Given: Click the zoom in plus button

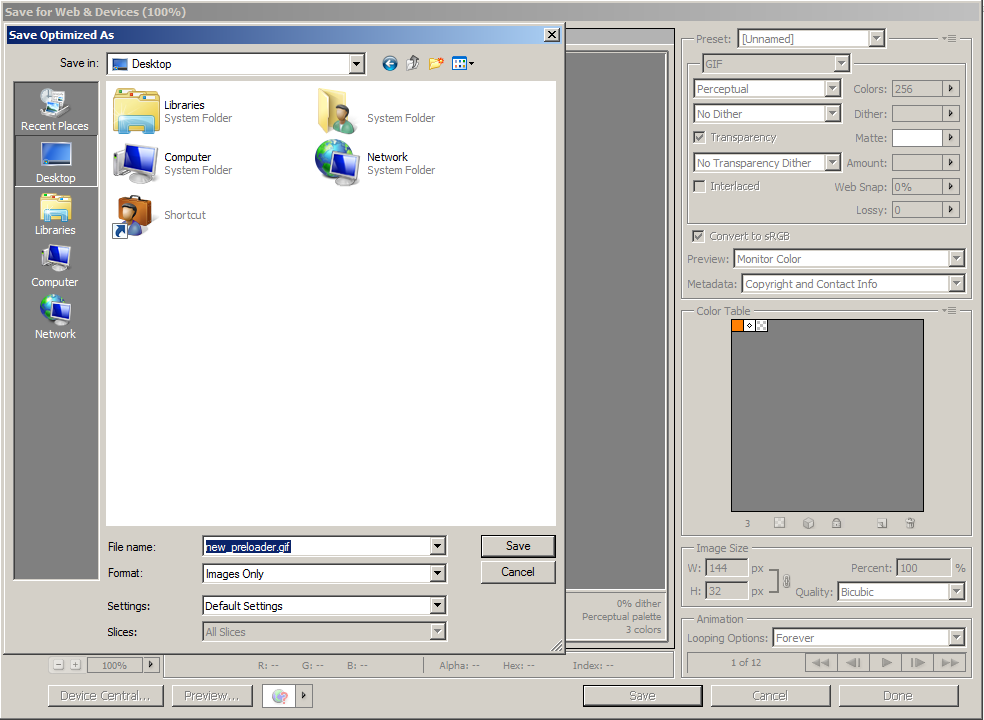Looking at the screenshot, I should tap(75, 664).
